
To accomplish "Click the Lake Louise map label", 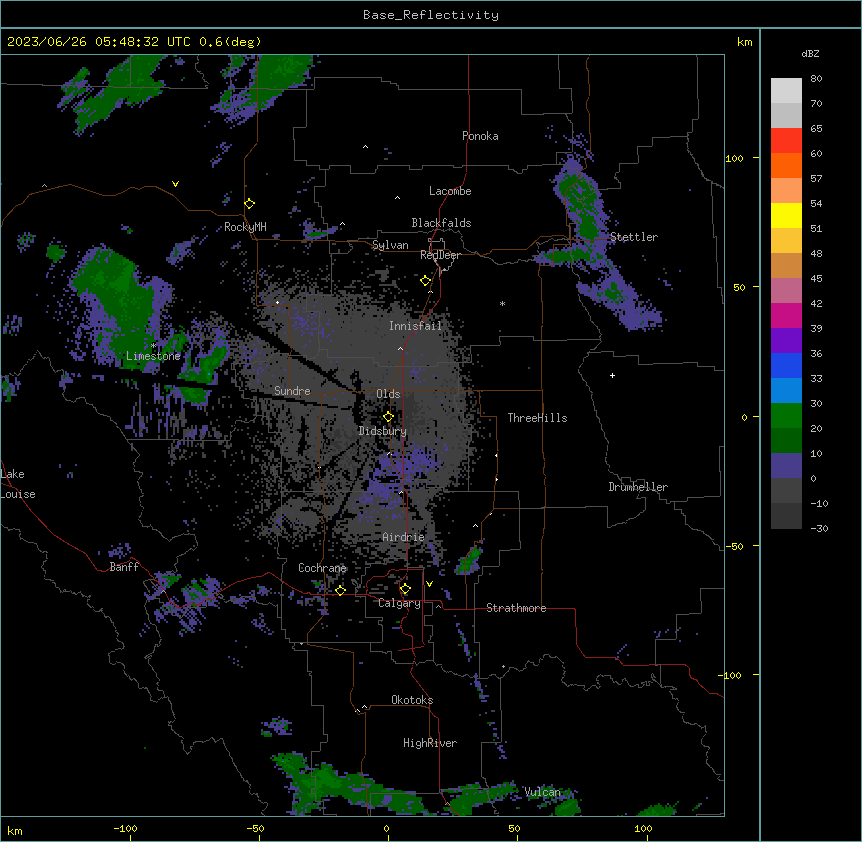I will point(18,484).
